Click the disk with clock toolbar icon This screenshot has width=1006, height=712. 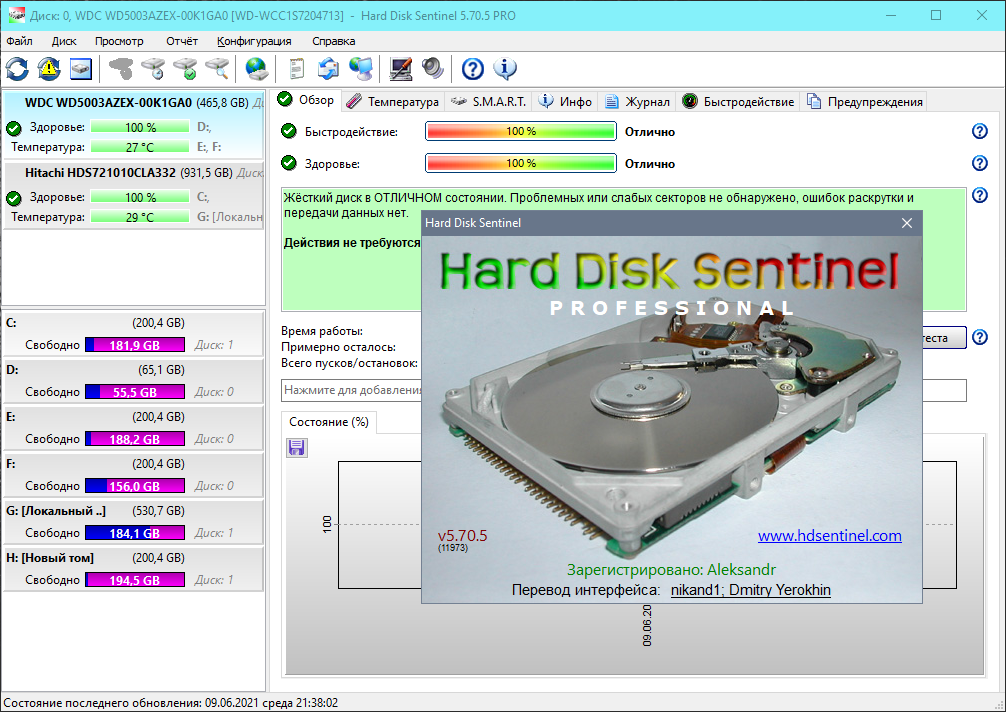tap(153, 69)
